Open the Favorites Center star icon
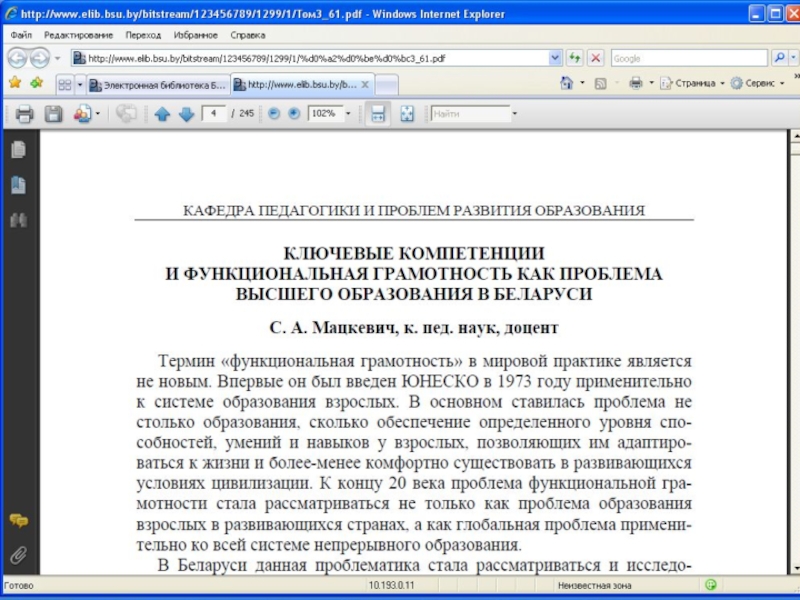This screenshot has height=600, width=800. click(x=15, y=83)
